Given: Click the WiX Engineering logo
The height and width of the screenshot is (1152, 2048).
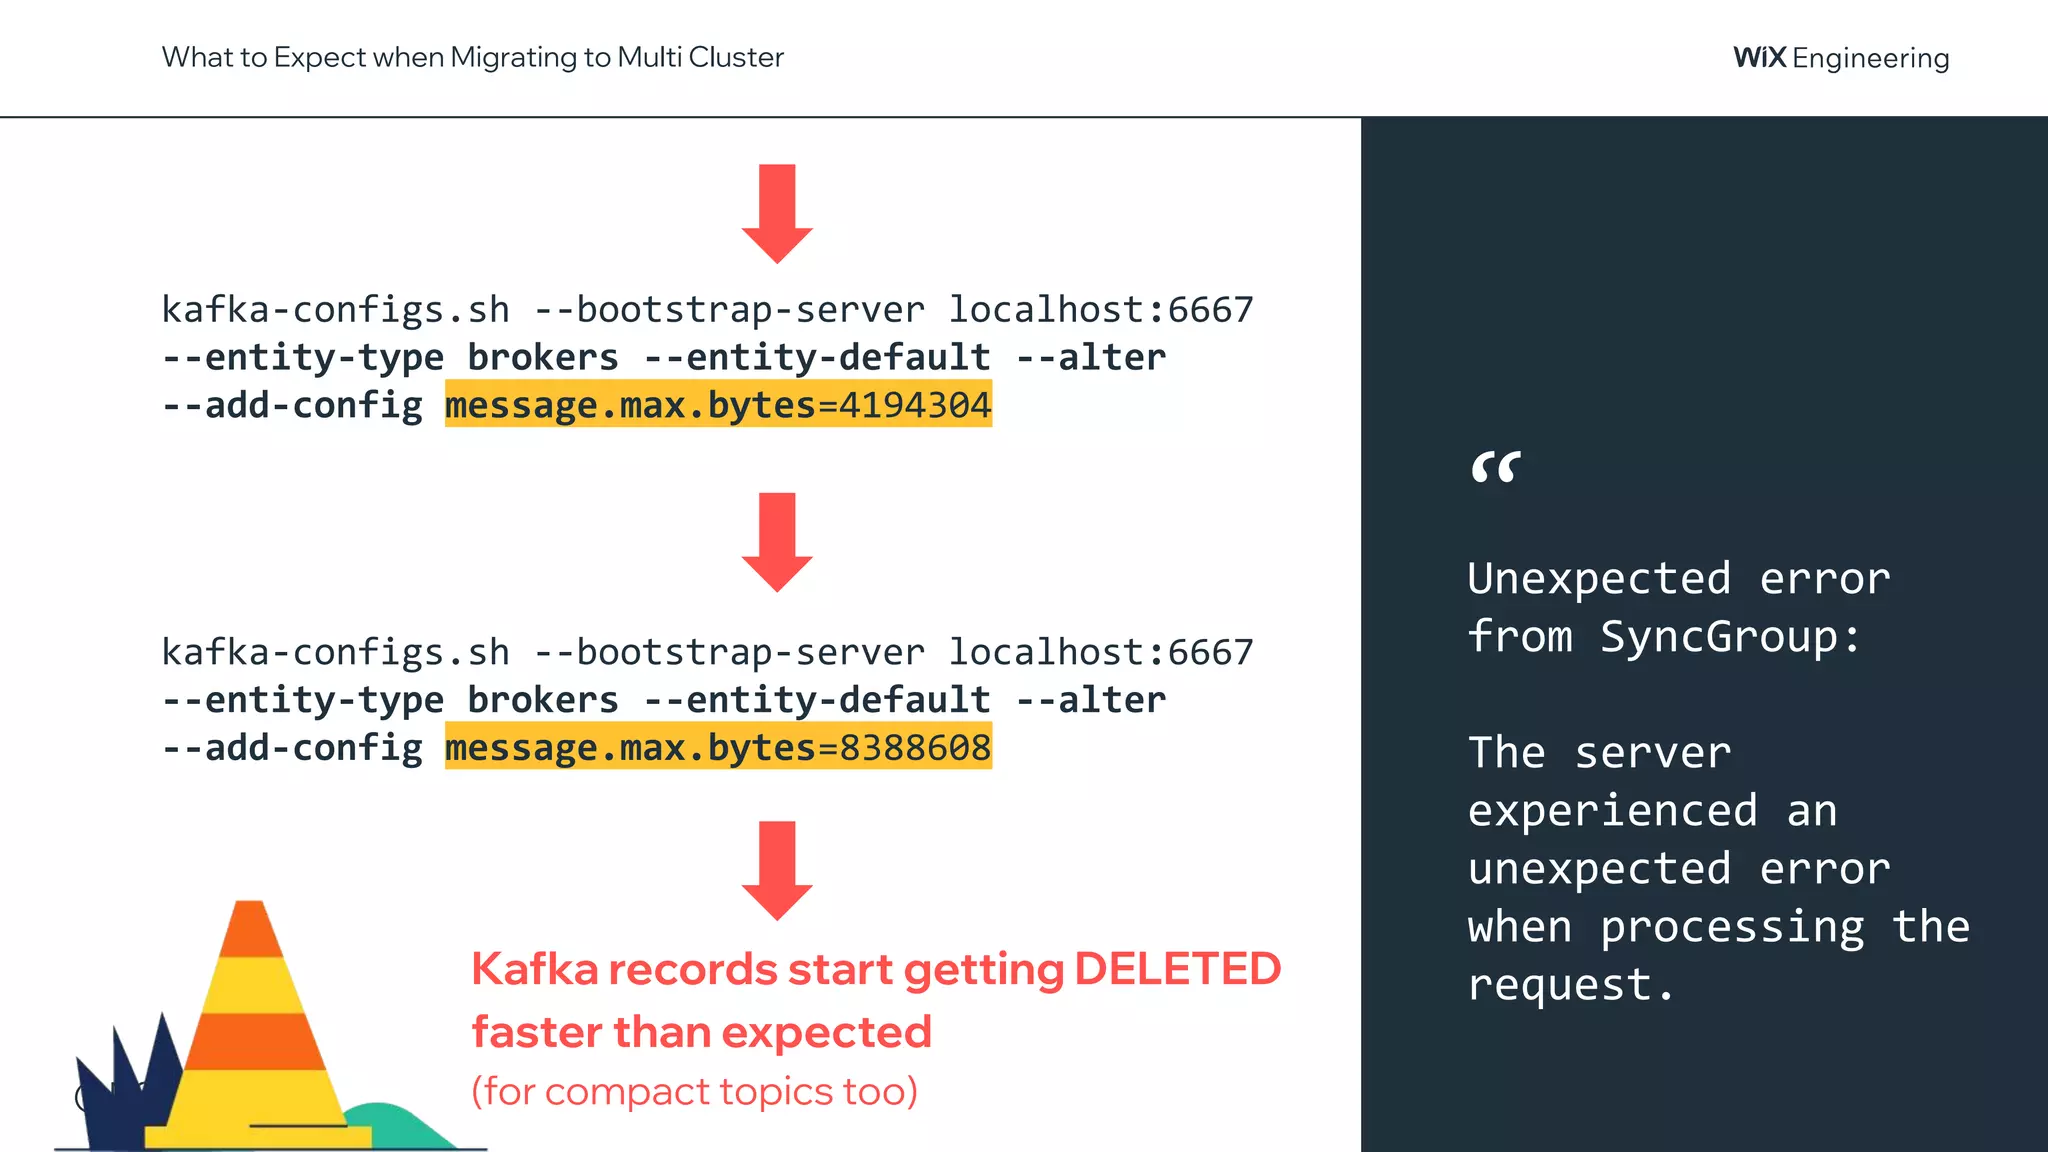Looking at the screenshot, I should [x=1841, y=58].
